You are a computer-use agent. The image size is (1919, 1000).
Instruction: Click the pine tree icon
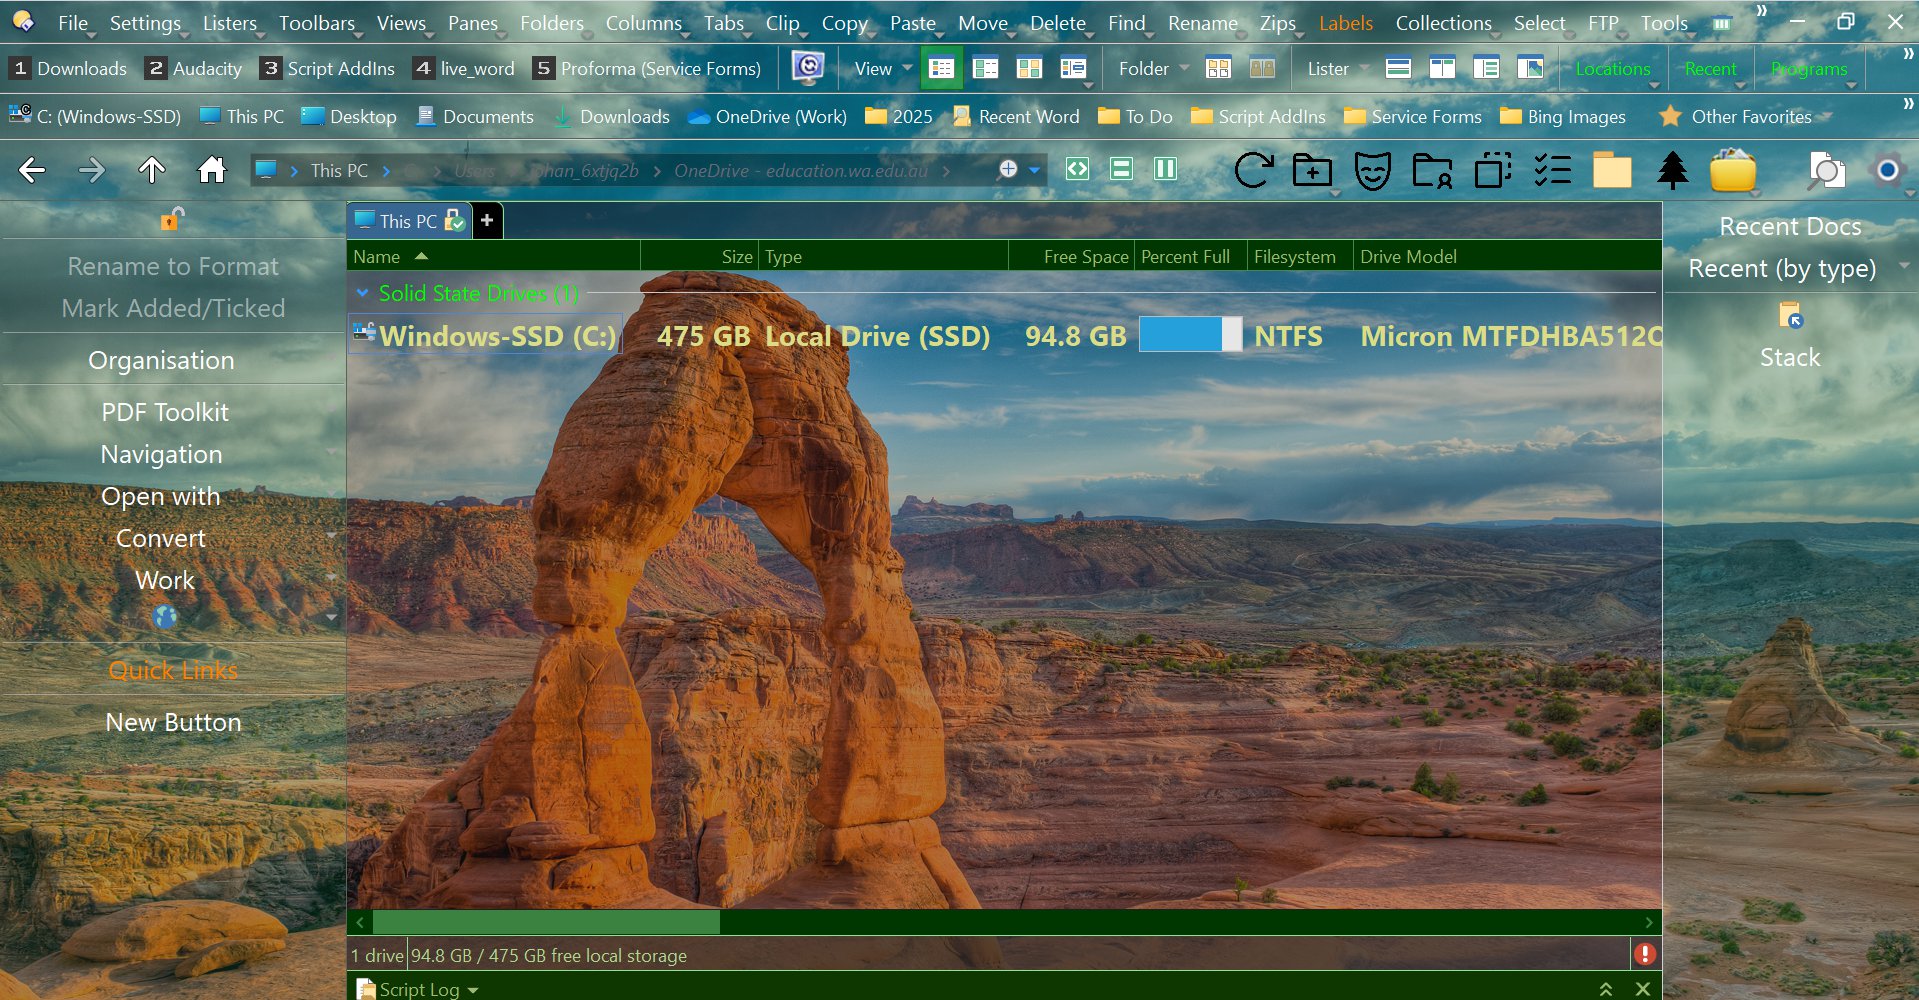1672,171
